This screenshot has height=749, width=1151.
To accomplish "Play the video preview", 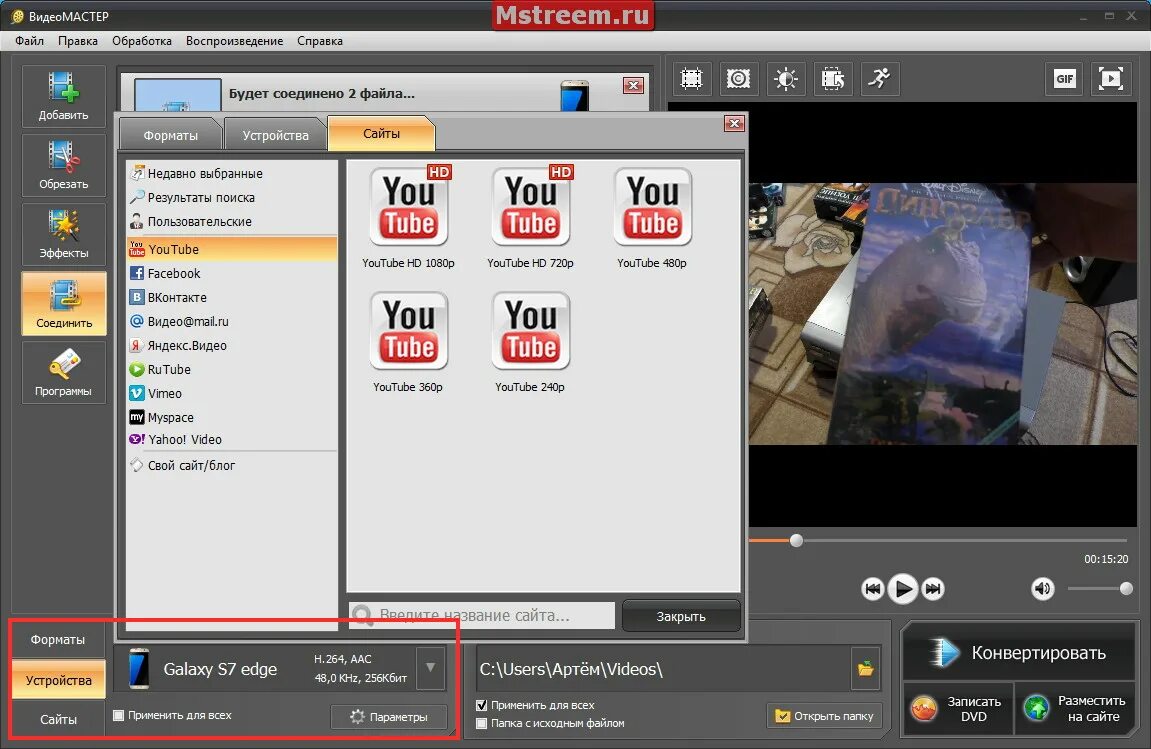I will 903,588.
